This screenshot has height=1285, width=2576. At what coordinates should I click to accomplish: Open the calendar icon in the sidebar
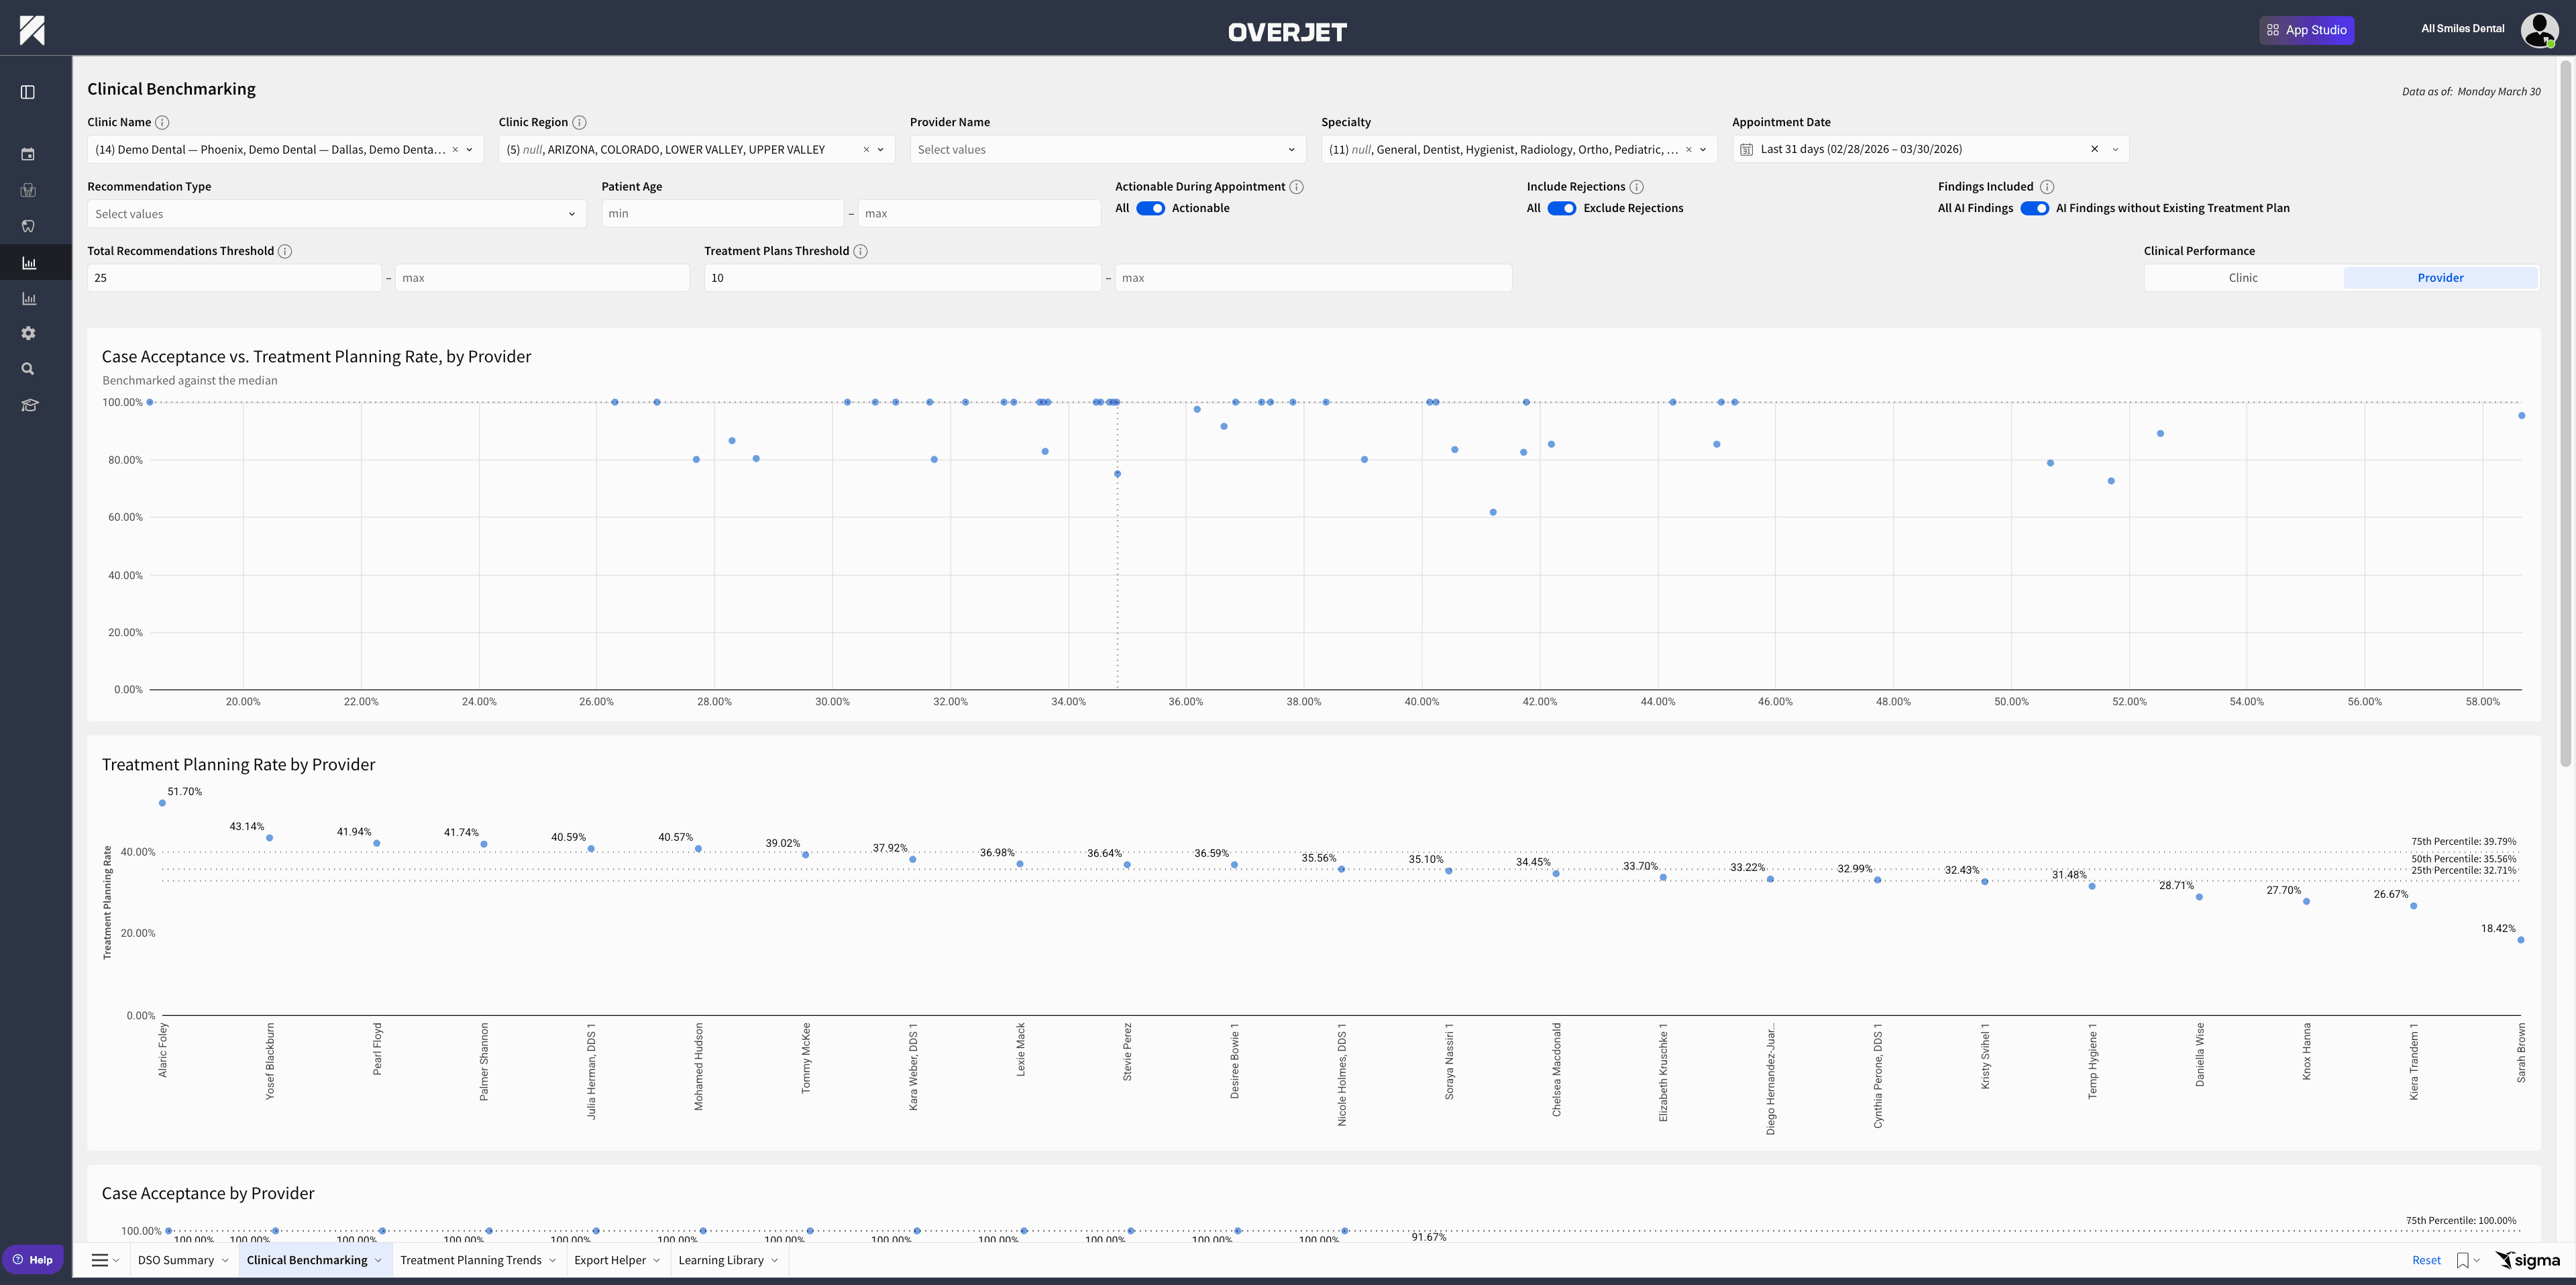28,153
